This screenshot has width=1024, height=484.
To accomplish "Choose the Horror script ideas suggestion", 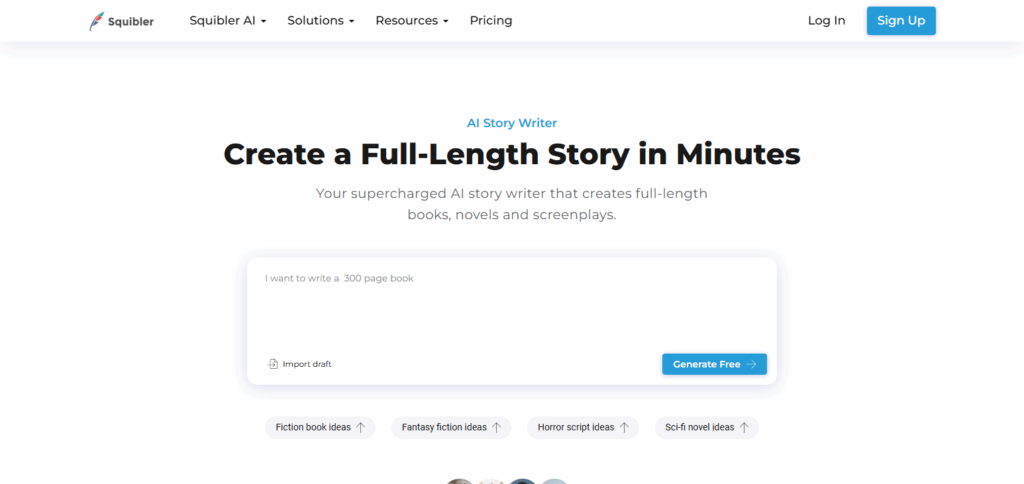I will tap(583, 427).
